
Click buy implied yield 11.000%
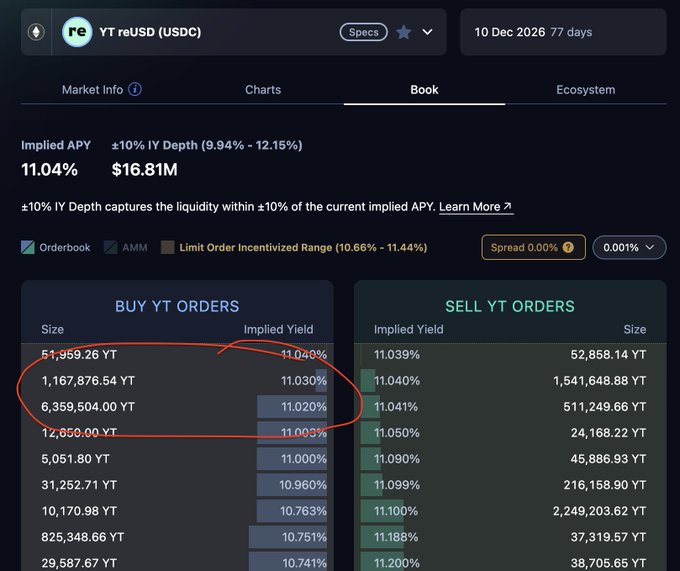pyautogui.click(x=304, y=459)
